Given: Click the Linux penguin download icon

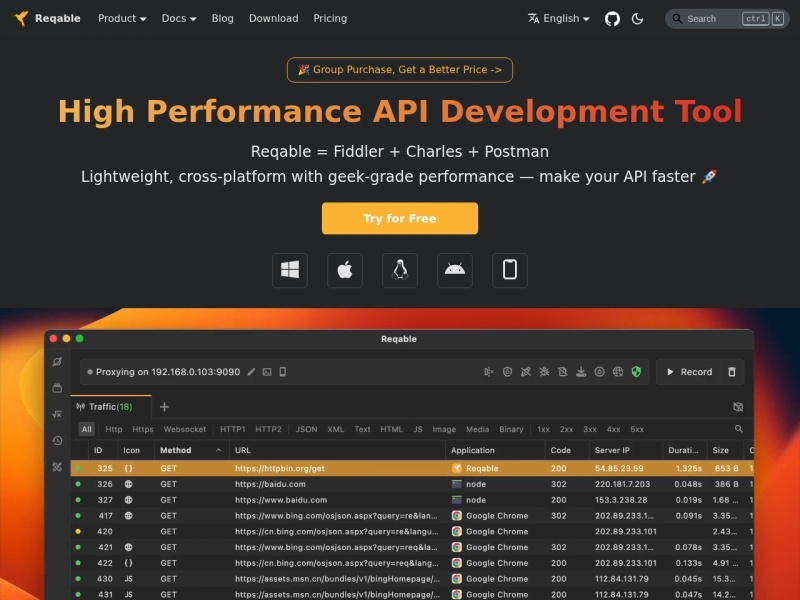Looking at the screenshot, I should (x=400, y=270).
